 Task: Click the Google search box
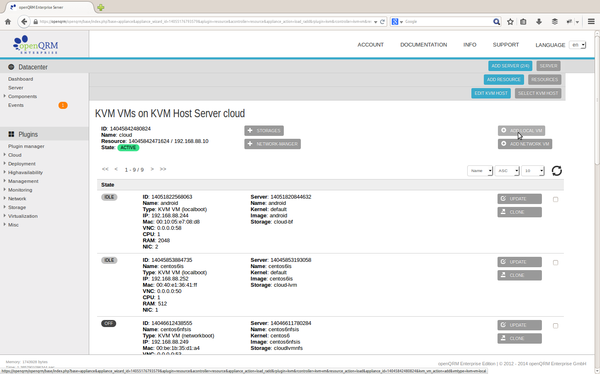(x=447, y=22)
